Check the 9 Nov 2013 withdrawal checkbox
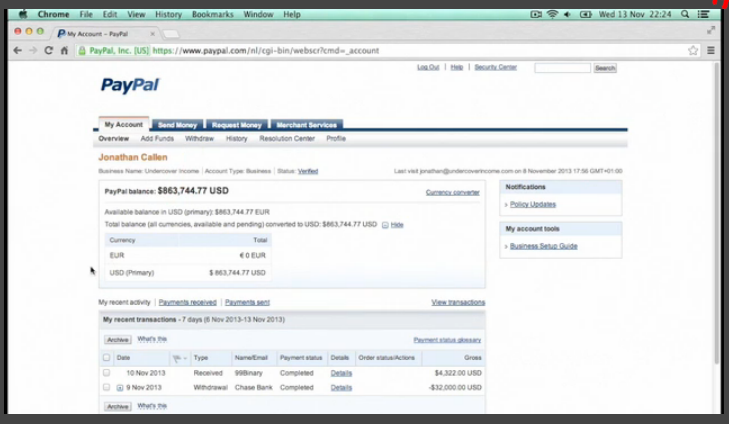This screenshot has width=730, height=426. point(107,387)
